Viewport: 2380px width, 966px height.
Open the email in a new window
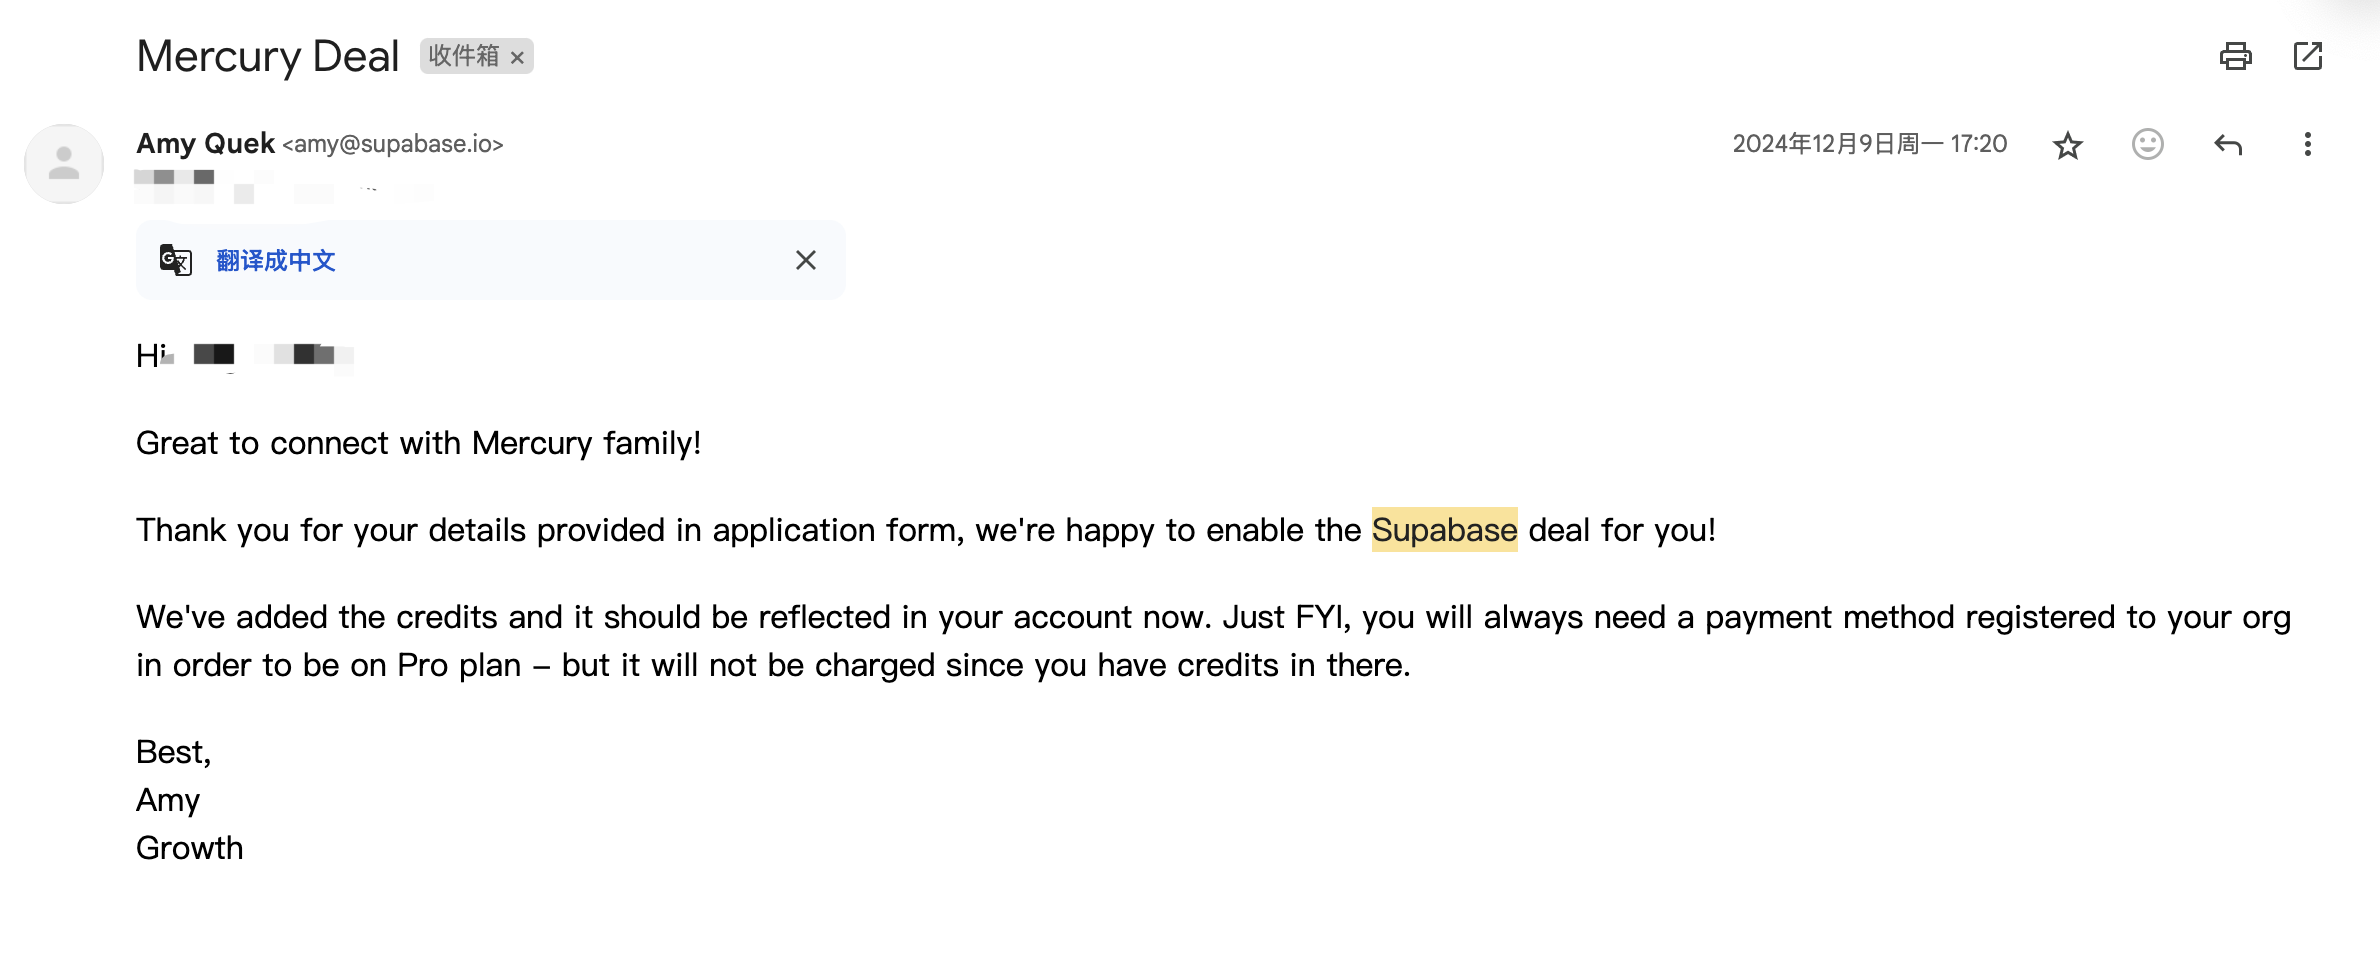pyautogui.click(x=2308, y=56)
